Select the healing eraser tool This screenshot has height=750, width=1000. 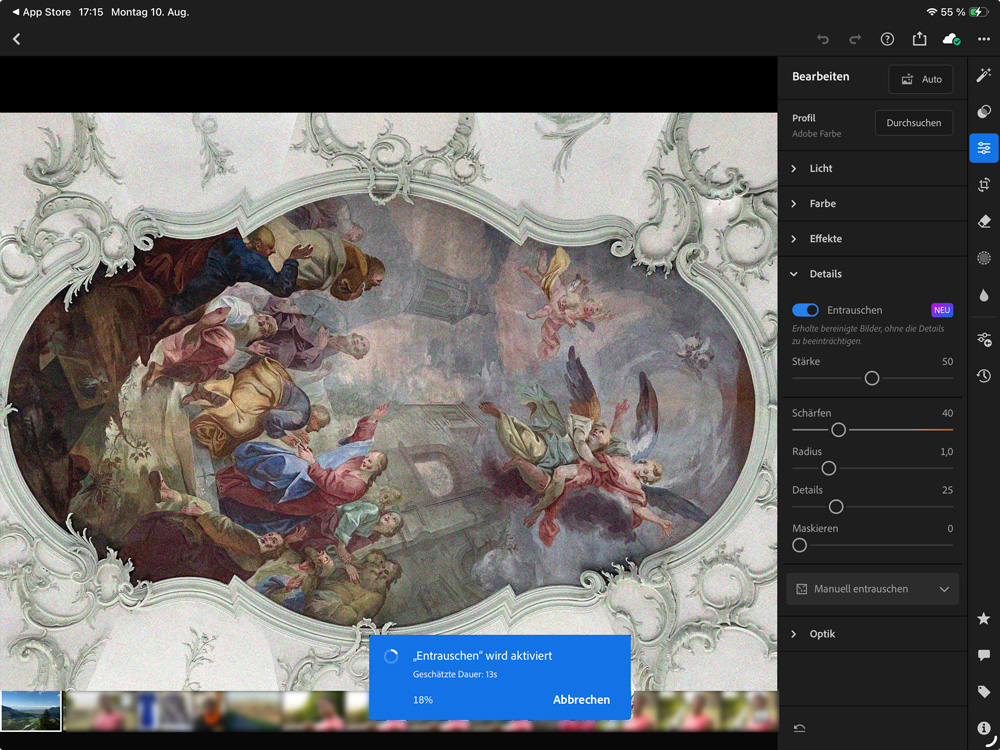point(984,221)
